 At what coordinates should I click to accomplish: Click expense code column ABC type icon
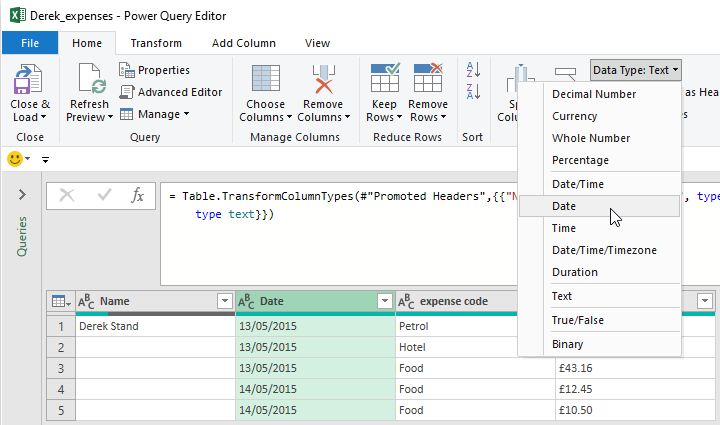406,302
